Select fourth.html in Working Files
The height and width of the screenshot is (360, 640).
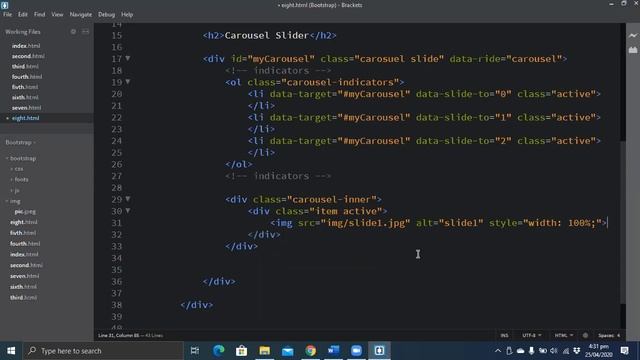[27, 76]
